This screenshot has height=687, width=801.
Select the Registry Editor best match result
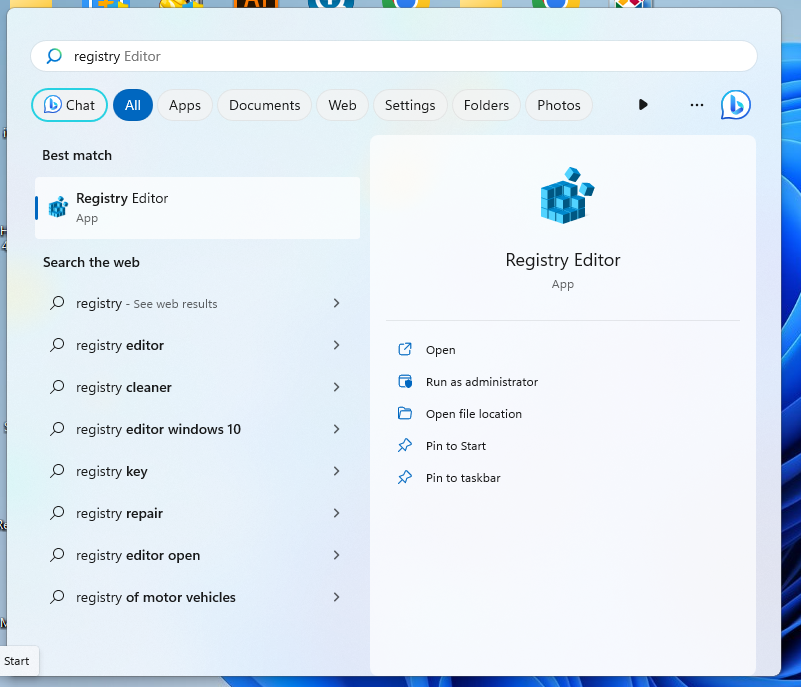[197, 208]
